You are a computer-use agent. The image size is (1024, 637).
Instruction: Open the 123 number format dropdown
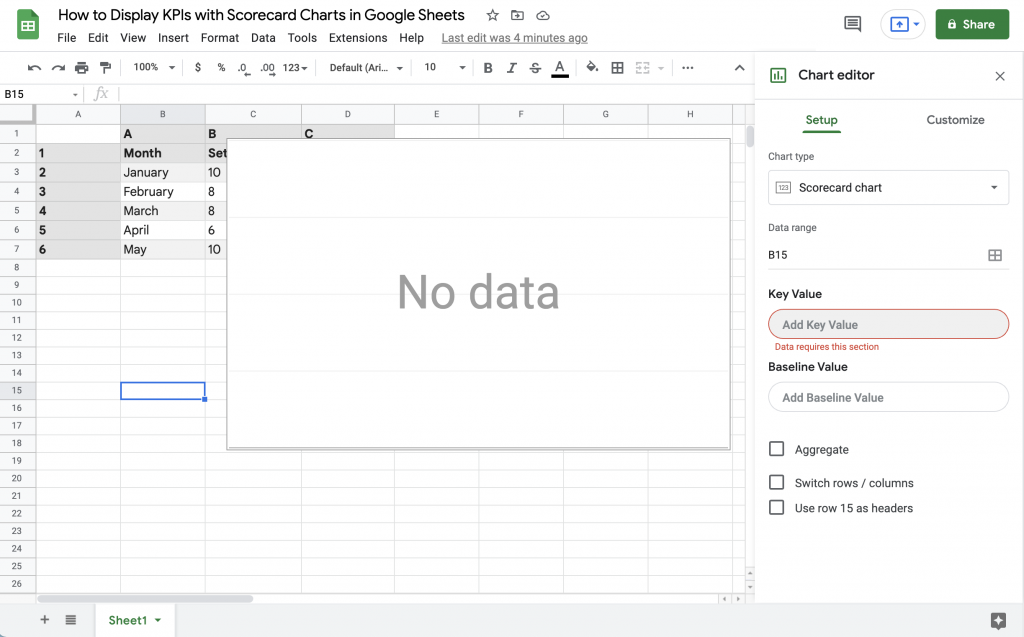click(x=294, y=67)
